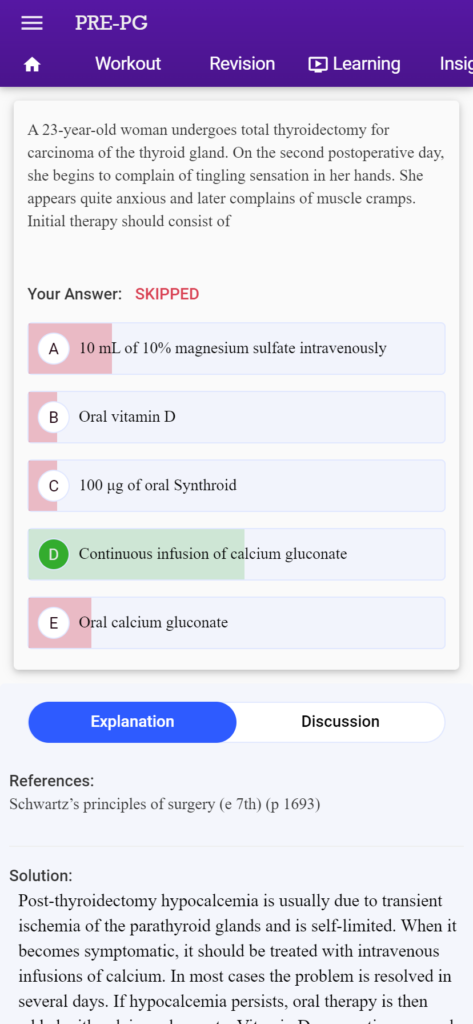Open the partially visible Insights tab
Image resolution: width=473 pixels, height=1024 pixels.
point(456,64)
